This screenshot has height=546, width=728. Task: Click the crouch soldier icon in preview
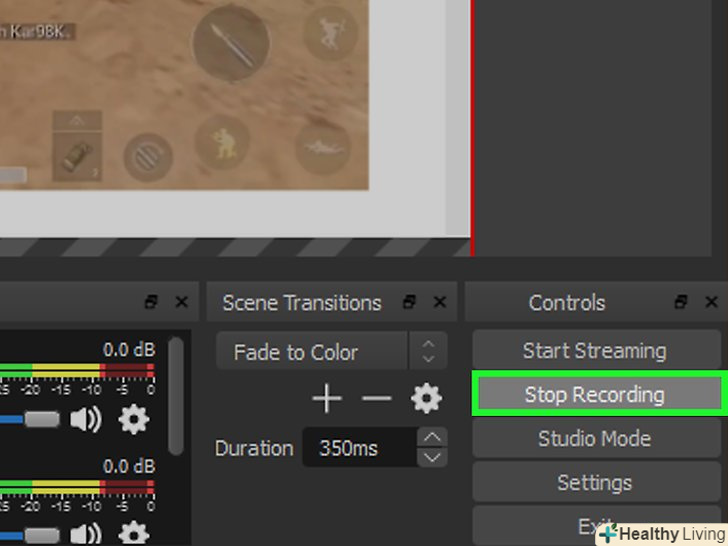222,143
